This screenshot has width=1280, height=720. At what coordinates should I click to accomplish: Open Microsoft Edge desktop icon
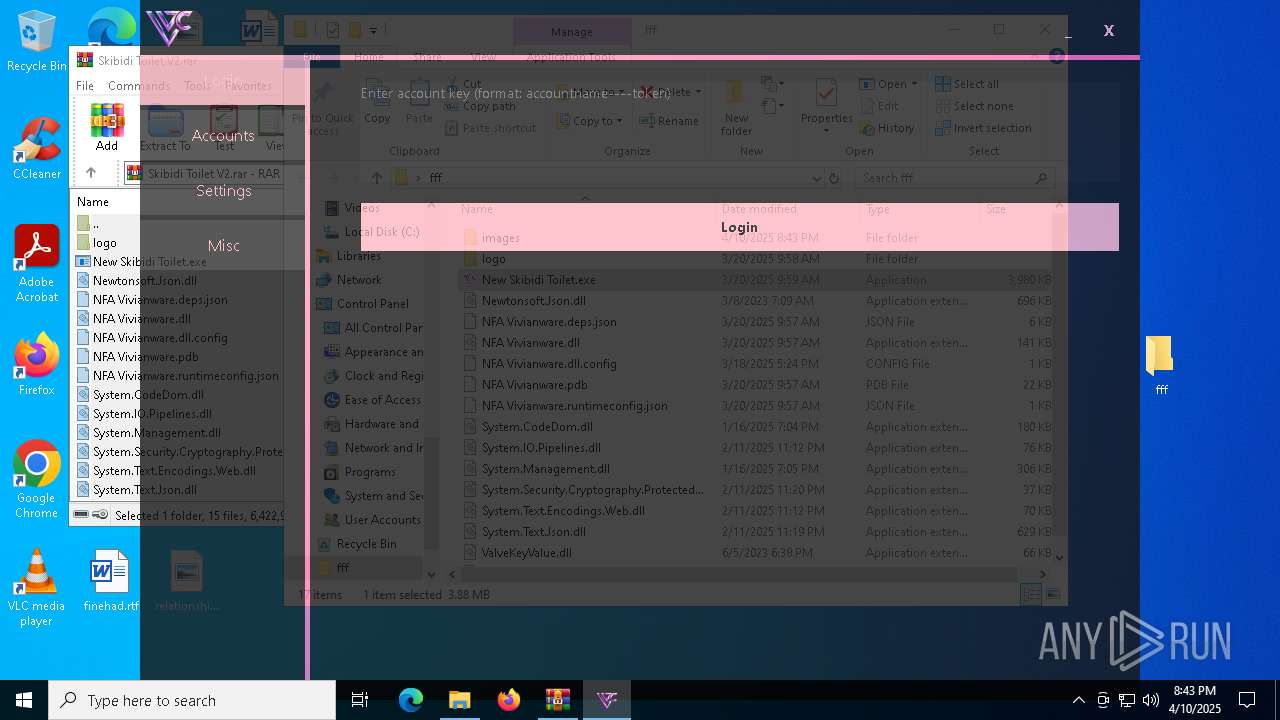[x=111, y=27]
